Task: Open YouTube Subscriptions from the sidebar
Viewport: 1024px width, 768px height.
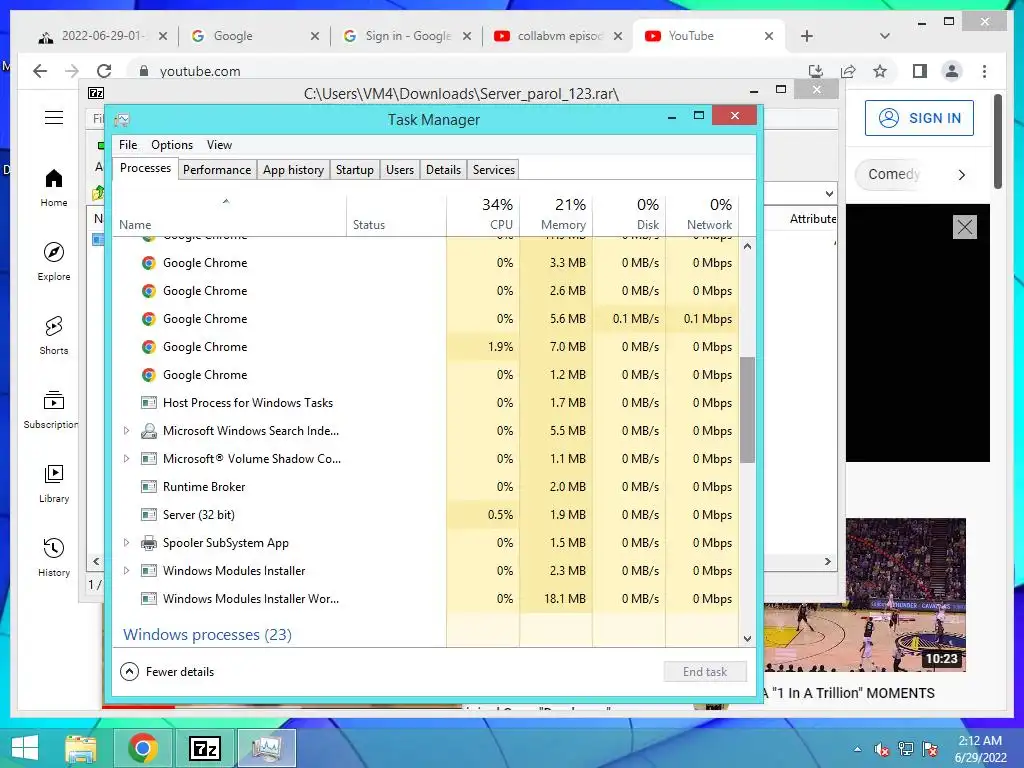Action: [x=52, y=409]
